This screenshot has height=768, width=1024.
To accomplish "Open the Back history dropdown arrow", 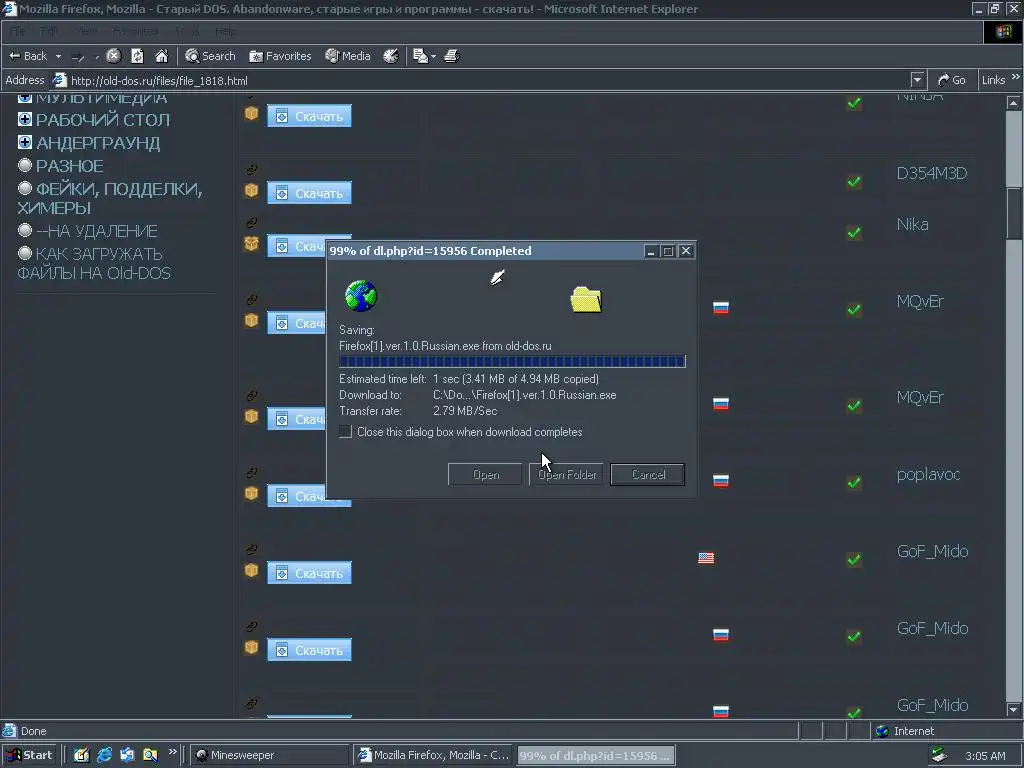I will [x=58, y=57].
